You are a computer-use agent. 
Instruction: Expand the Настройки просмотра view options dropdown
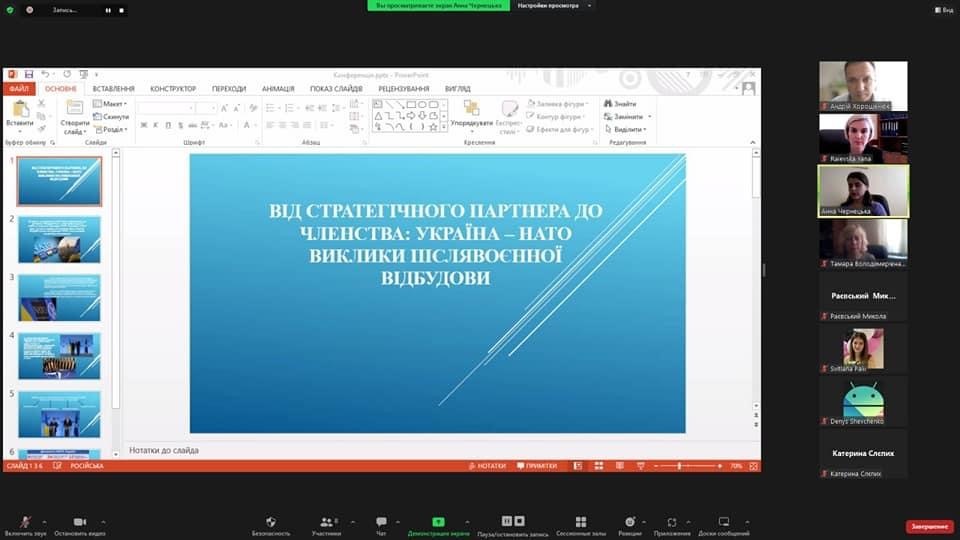[554, 5]
